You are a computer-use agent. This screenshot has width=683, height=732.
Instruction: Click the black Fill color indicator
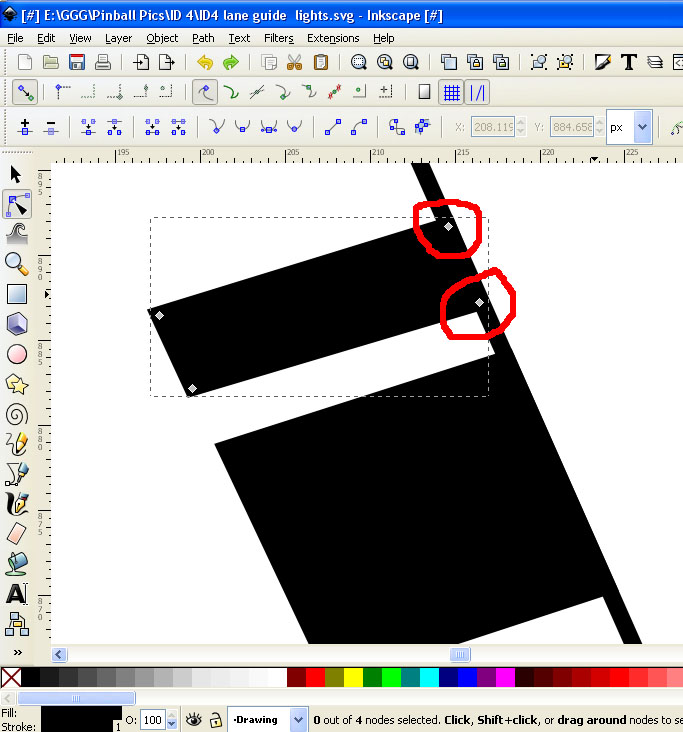click(80, 713)
